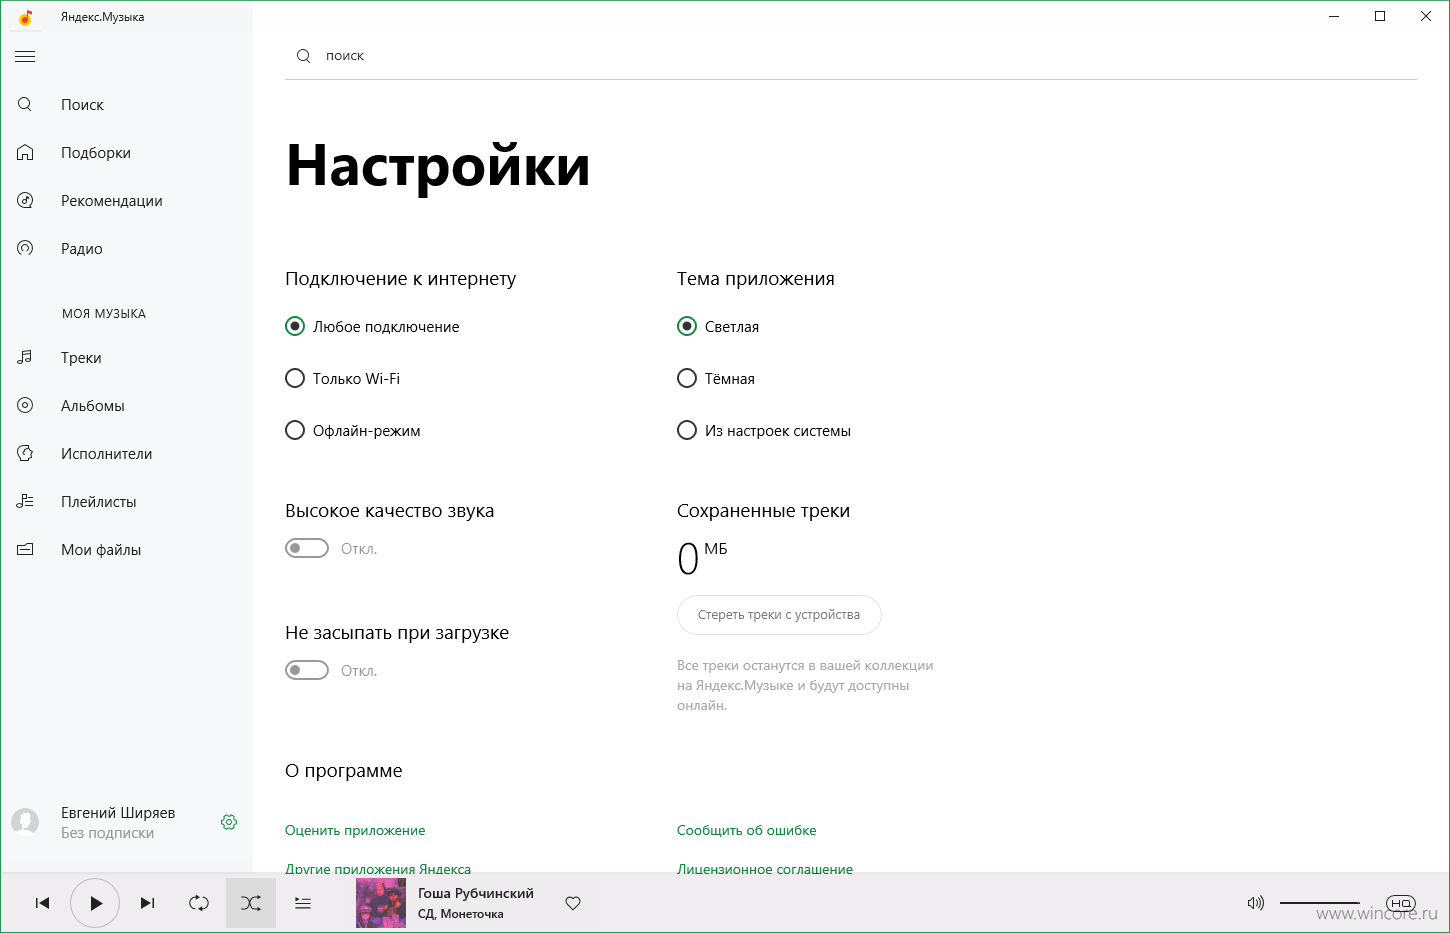Click the Плейлисты icon
The height and width of the screenshot is (933, 1450).
tap(25, 501)
